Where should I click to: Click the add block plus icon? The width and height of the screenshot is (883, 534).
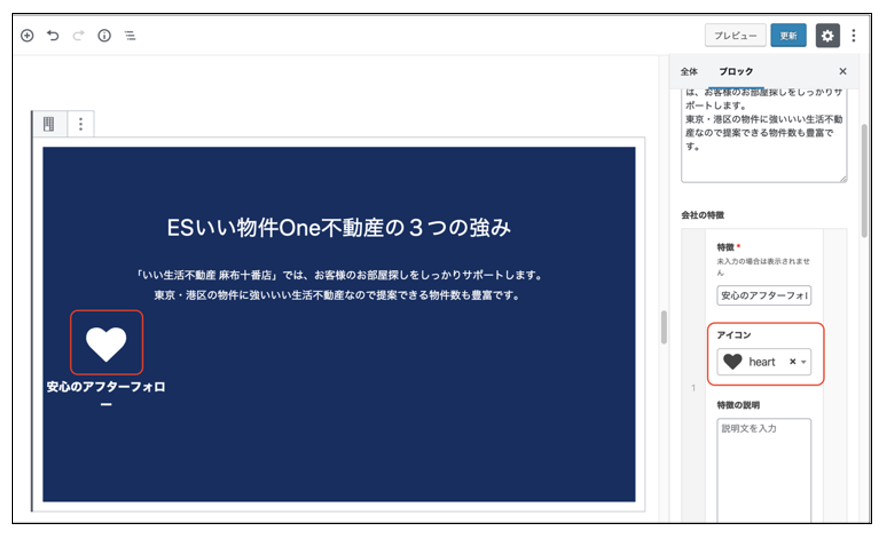pos(27,35)
